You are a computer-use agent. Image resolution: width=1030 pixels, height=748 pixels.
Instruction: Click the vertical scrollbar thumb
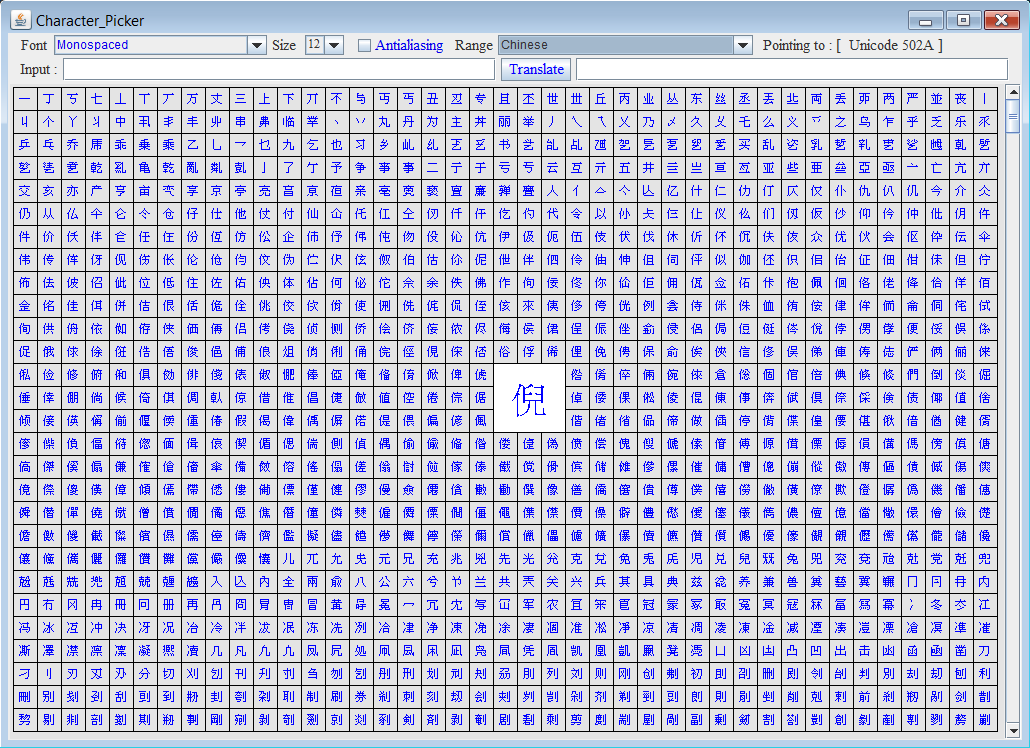[1012, 112]
